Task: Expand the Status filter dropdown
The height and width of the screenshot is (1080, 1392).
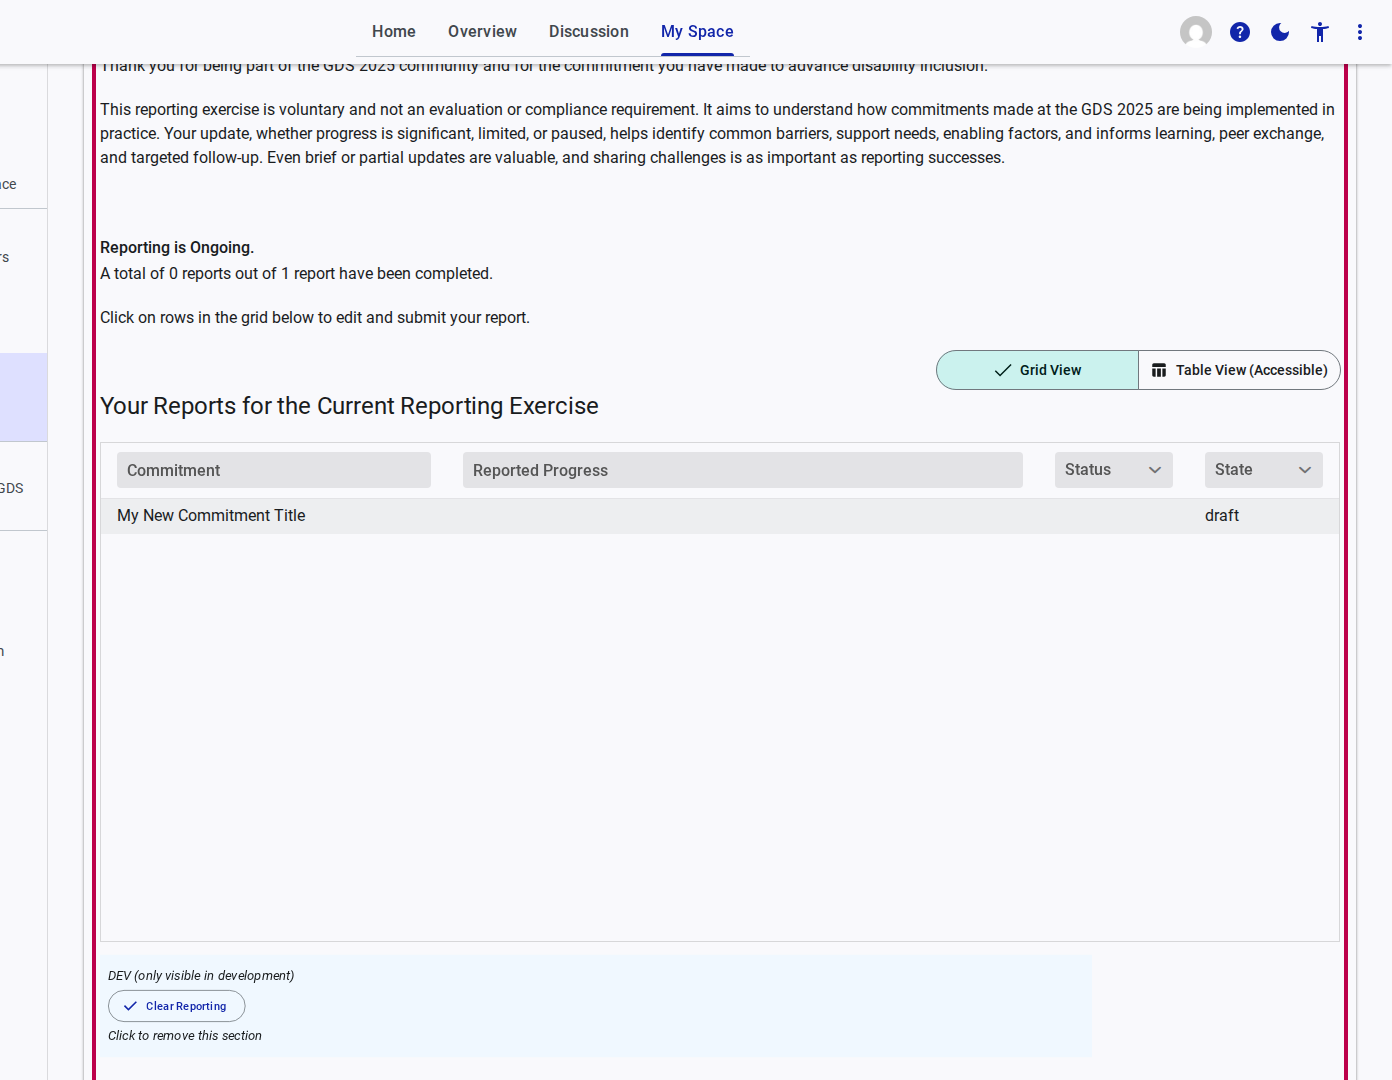Action: tap(1113, 470)
